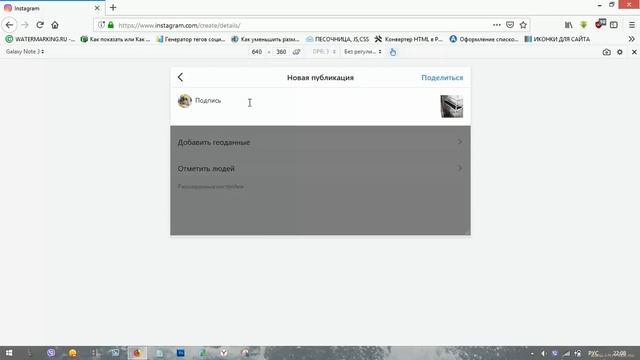Open Yandex browser from the taskbar
The height and width of the screenshot is (360, 640).
coord(224,353)
